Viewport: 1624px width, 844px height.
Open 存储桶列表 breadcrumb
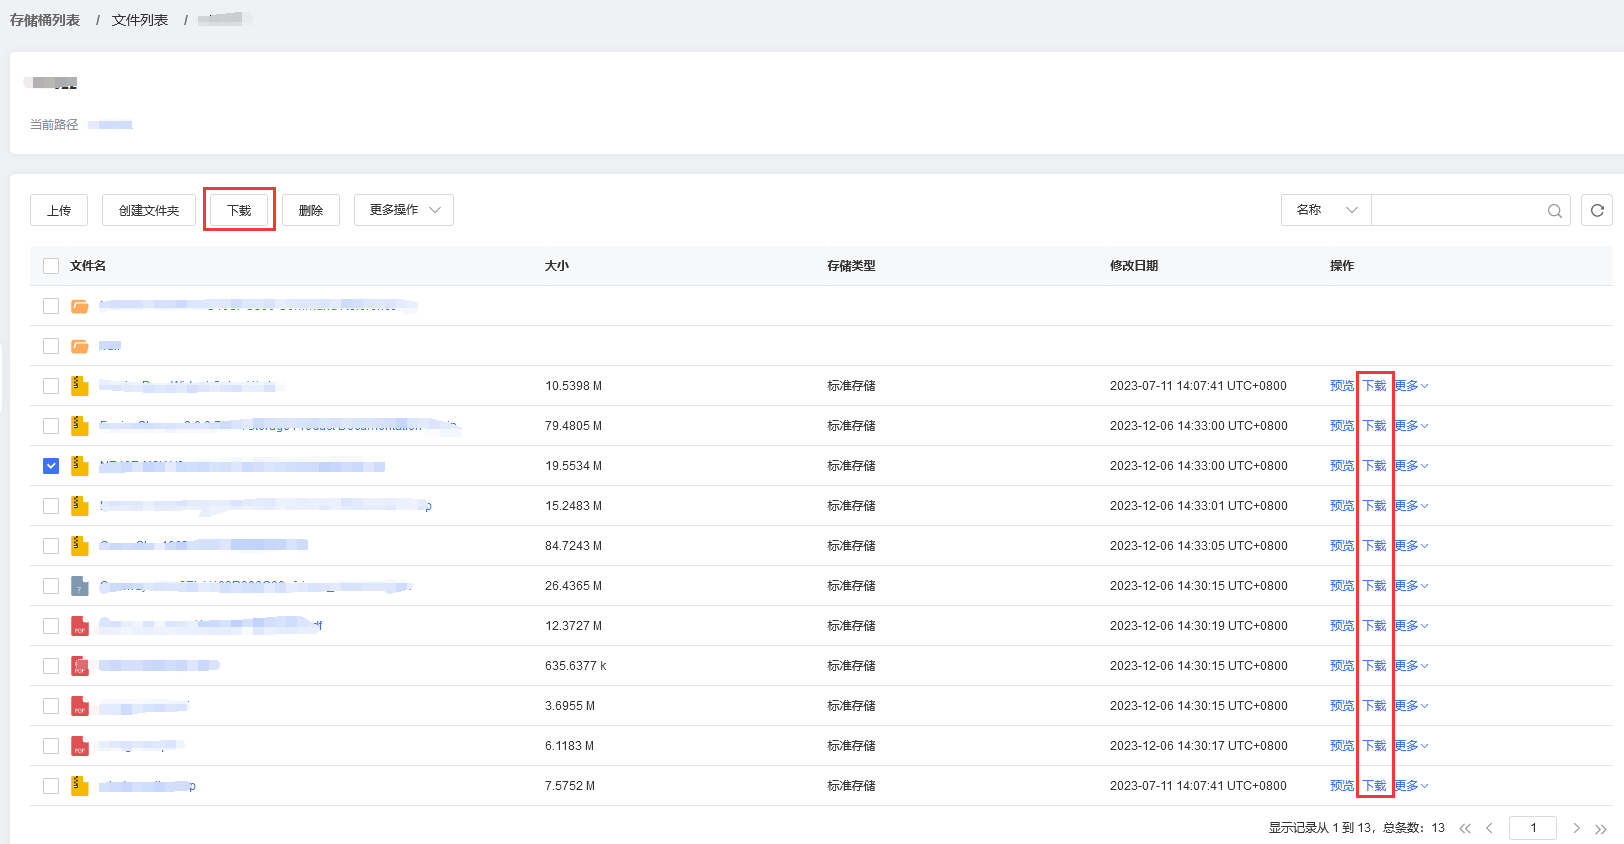(x=45, y=20)
